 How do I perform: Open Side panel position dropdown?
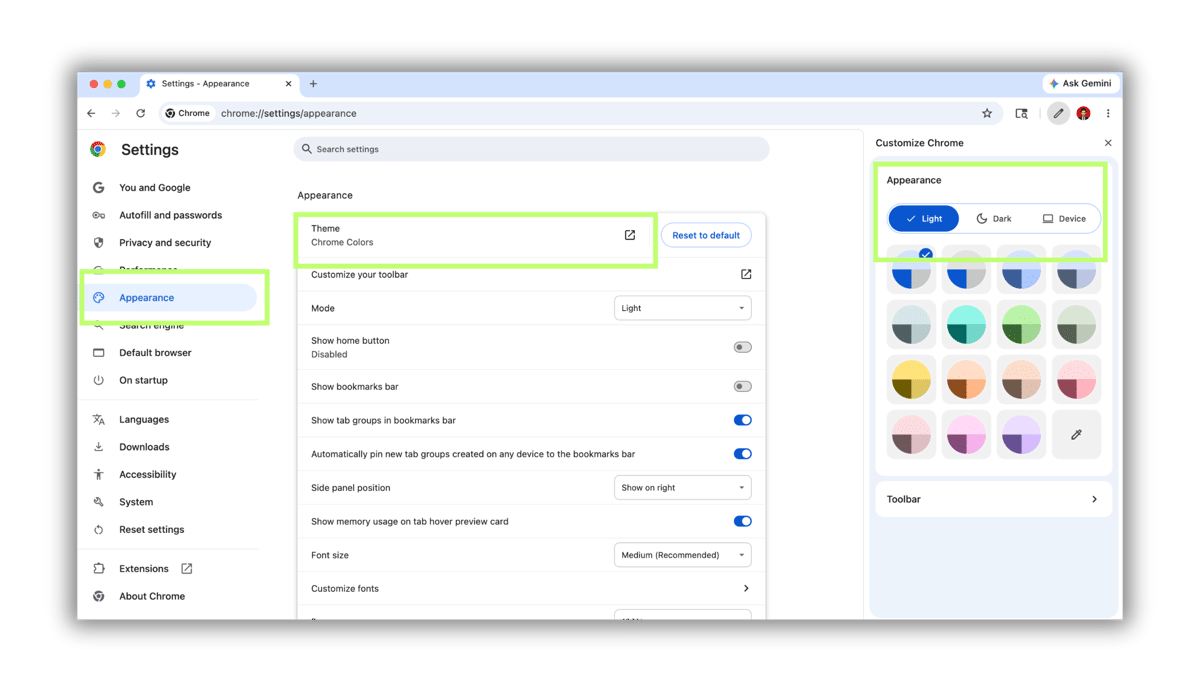pos(682,487)
